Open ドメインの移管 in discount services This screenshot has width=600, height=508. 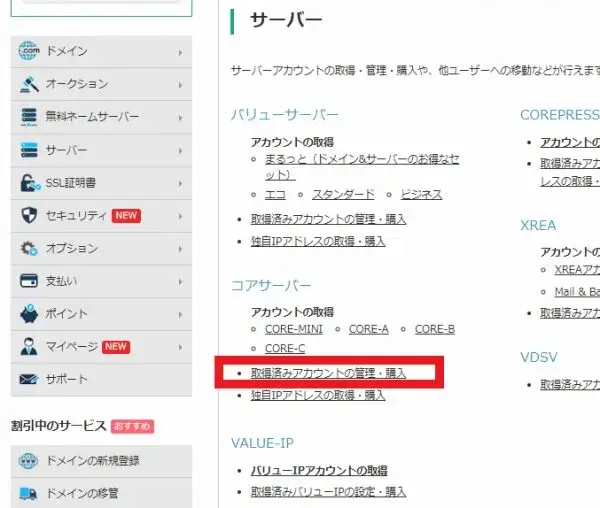click(x=101, y=493)
